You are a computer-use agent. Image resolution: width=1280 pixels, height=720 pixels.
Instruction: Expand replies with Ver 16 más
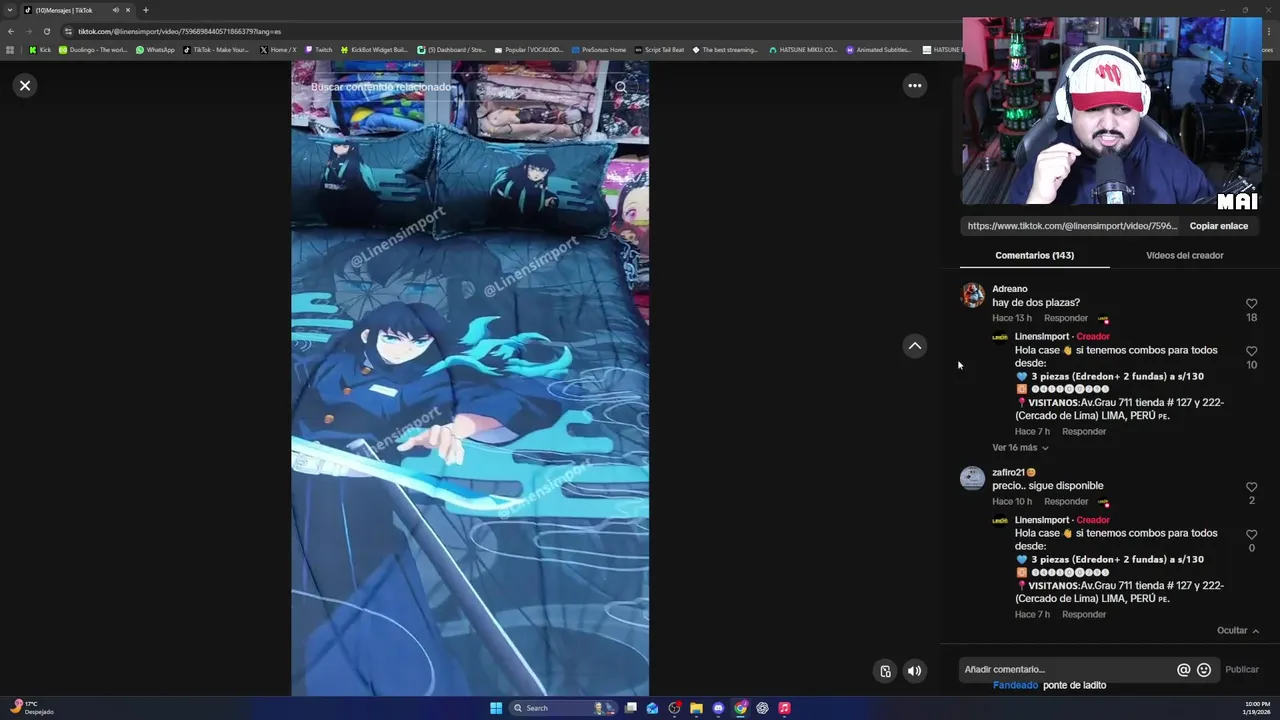coord(1020,447)
